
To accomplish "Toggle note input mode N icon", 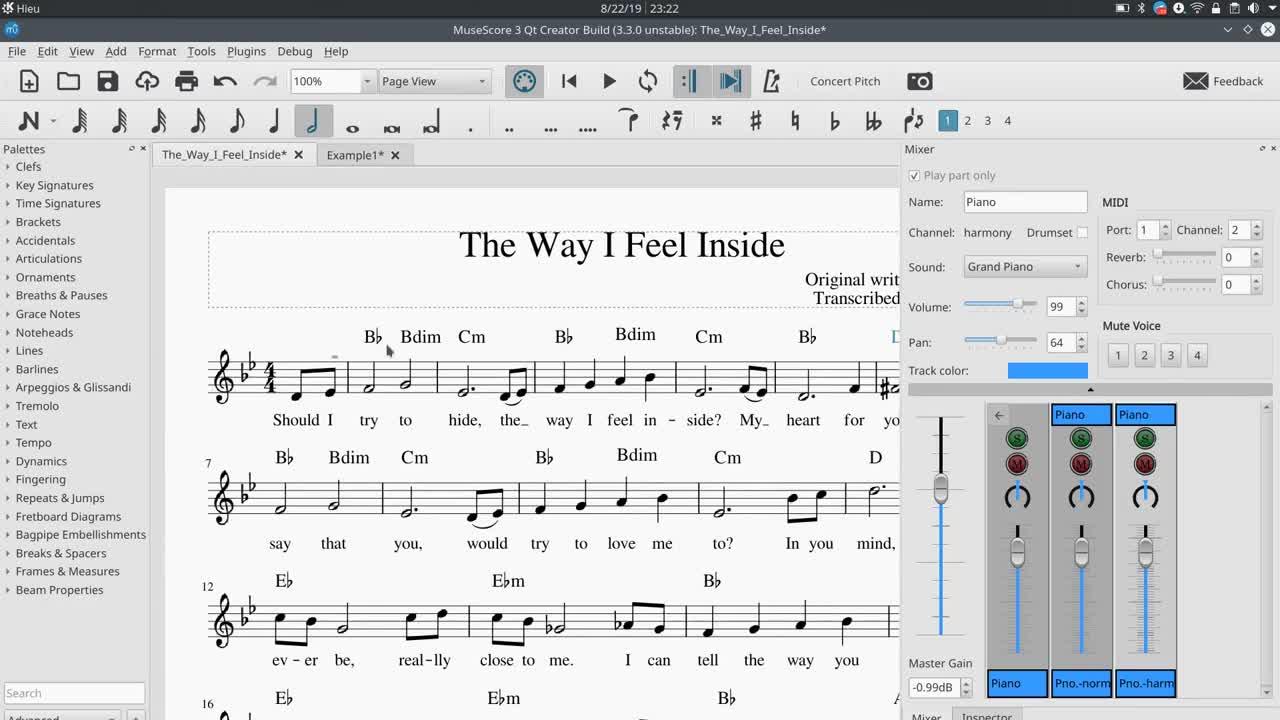I will coord(29,121).
